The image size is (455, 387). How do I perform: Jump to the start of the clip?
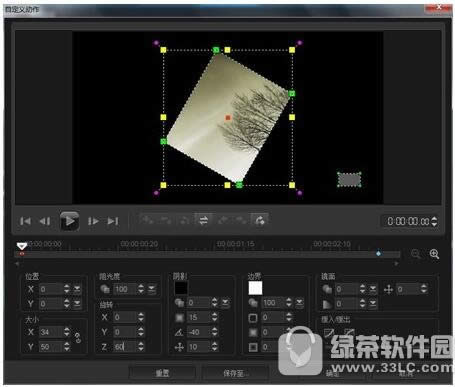tap(25, 221)
